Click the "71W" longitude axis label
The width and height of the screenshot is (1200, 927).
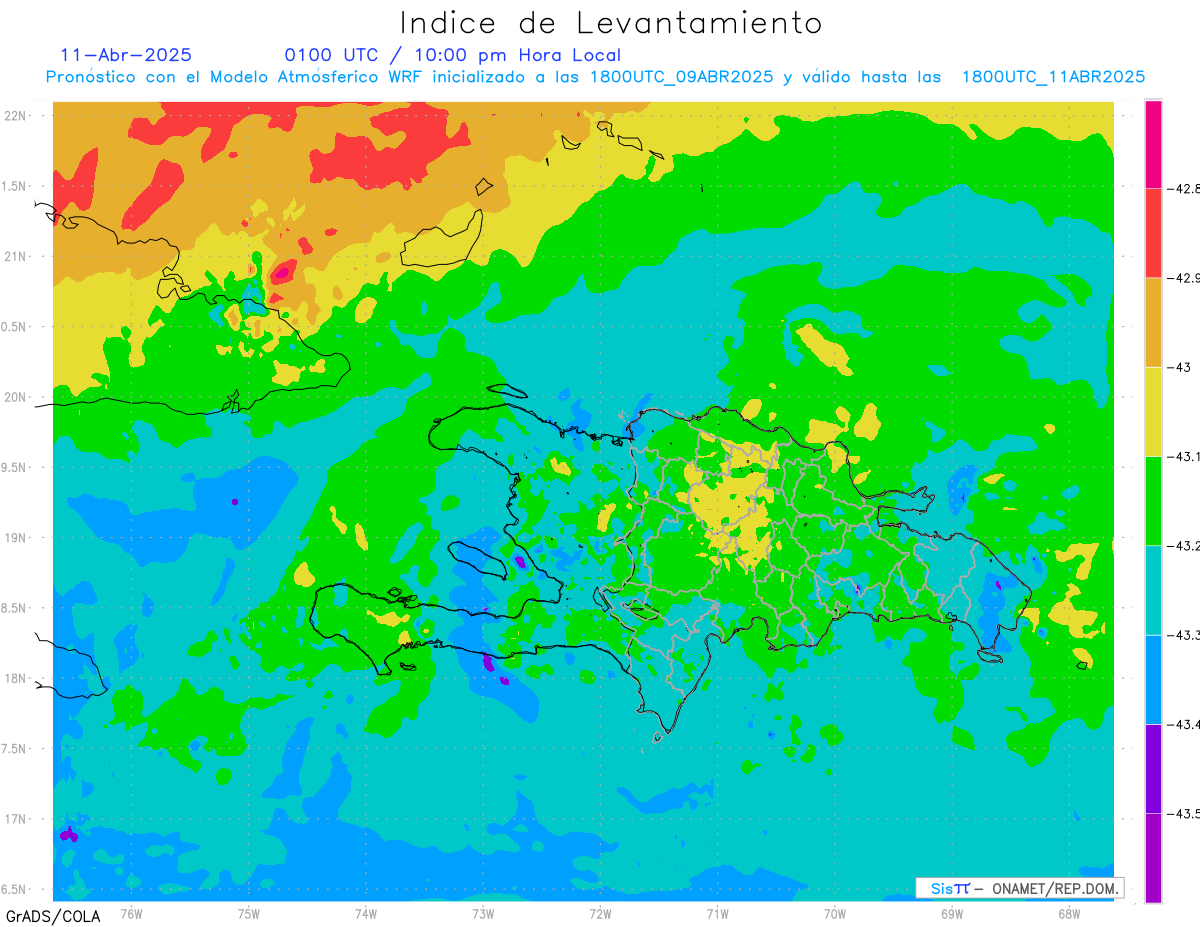(x=717, y=913)
